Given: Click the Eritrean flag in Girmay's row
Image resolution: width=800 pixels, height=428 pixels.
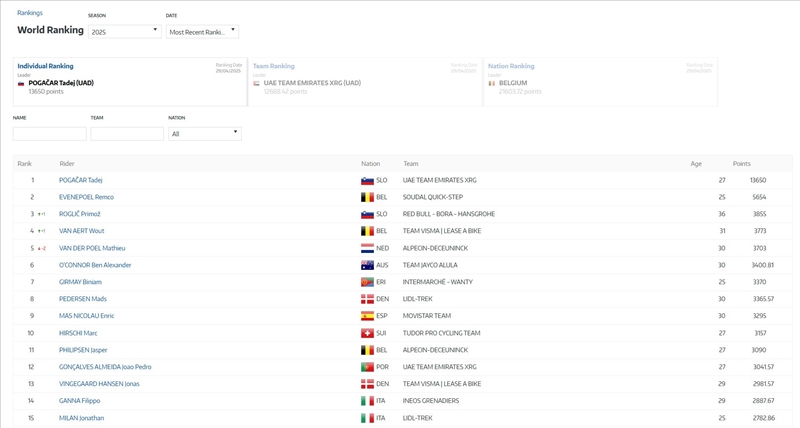Looking at the screenshot, I should 367,282.
